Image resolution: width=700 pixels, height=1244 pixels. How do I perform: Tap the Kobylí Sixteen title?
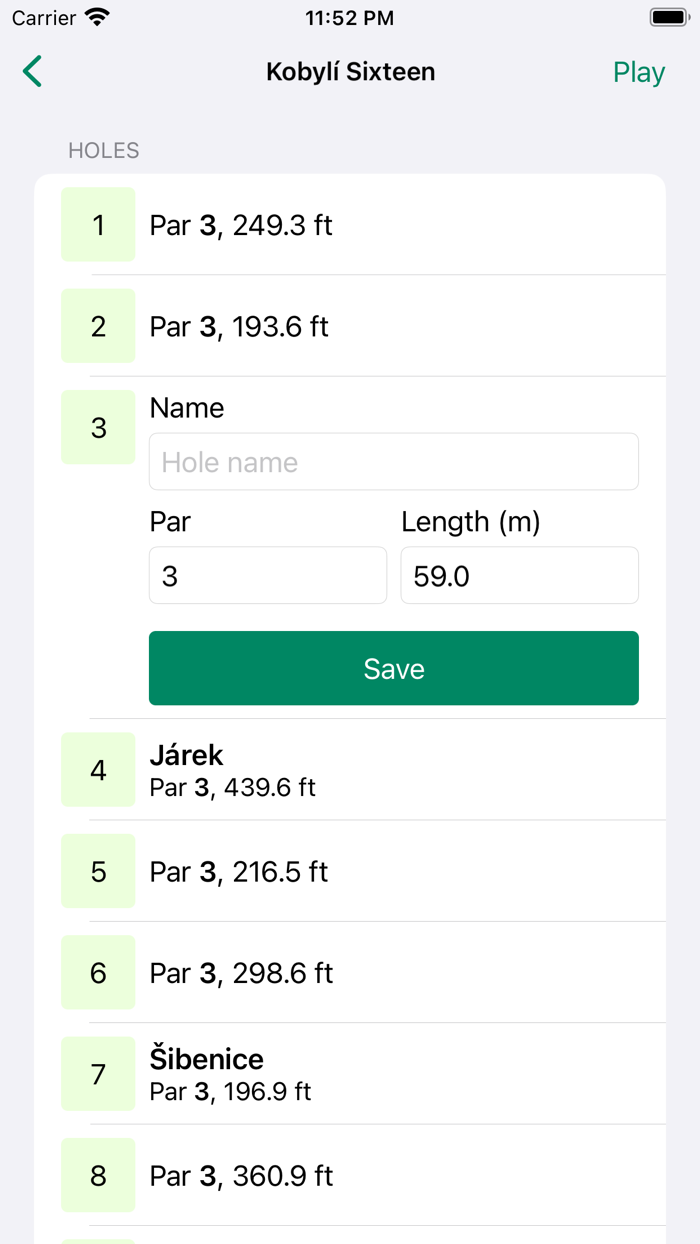350,71
